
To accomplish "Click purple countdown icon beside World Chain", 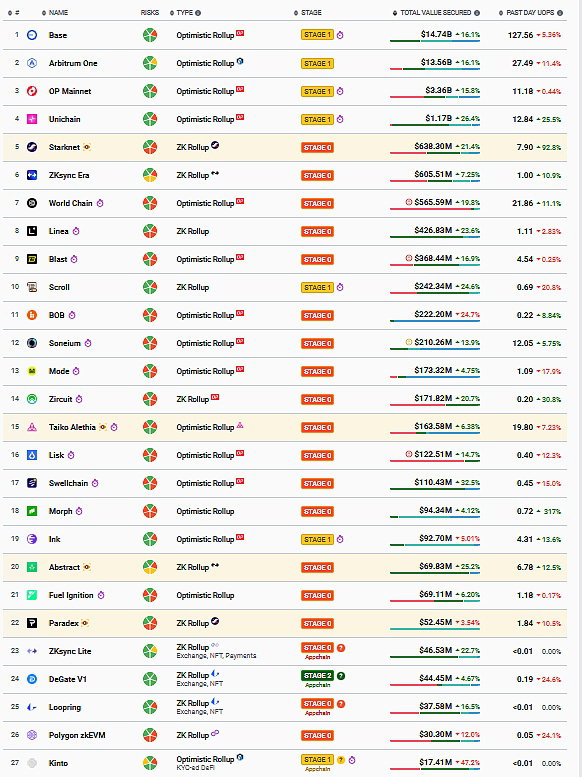I will (x=100, y=203).
